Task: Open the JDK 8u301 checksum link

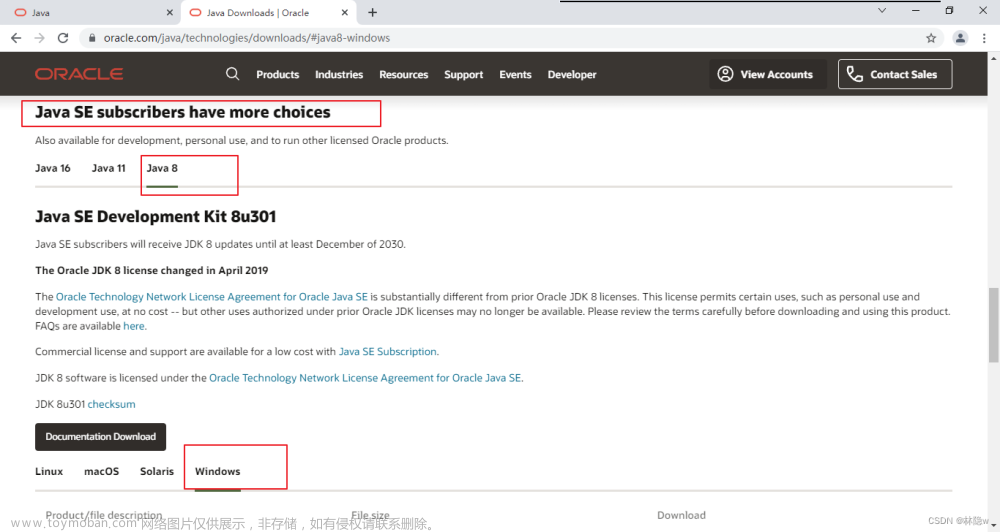Action: coord(111,404)
